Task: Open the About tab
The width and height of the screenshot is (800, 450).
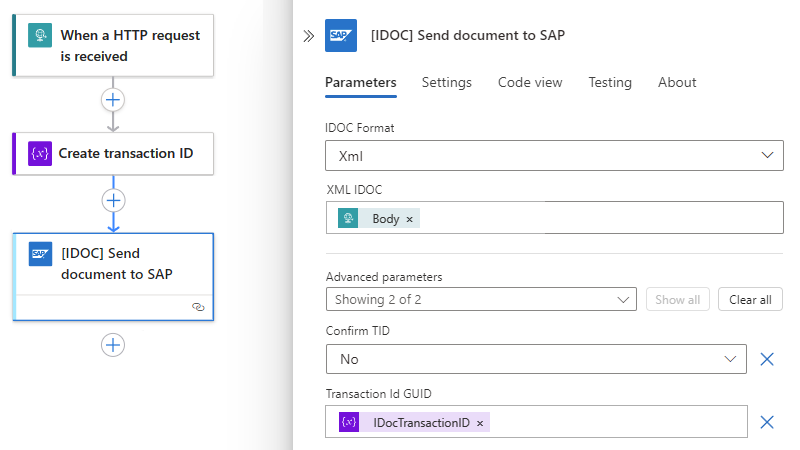Action: (677, 82)
